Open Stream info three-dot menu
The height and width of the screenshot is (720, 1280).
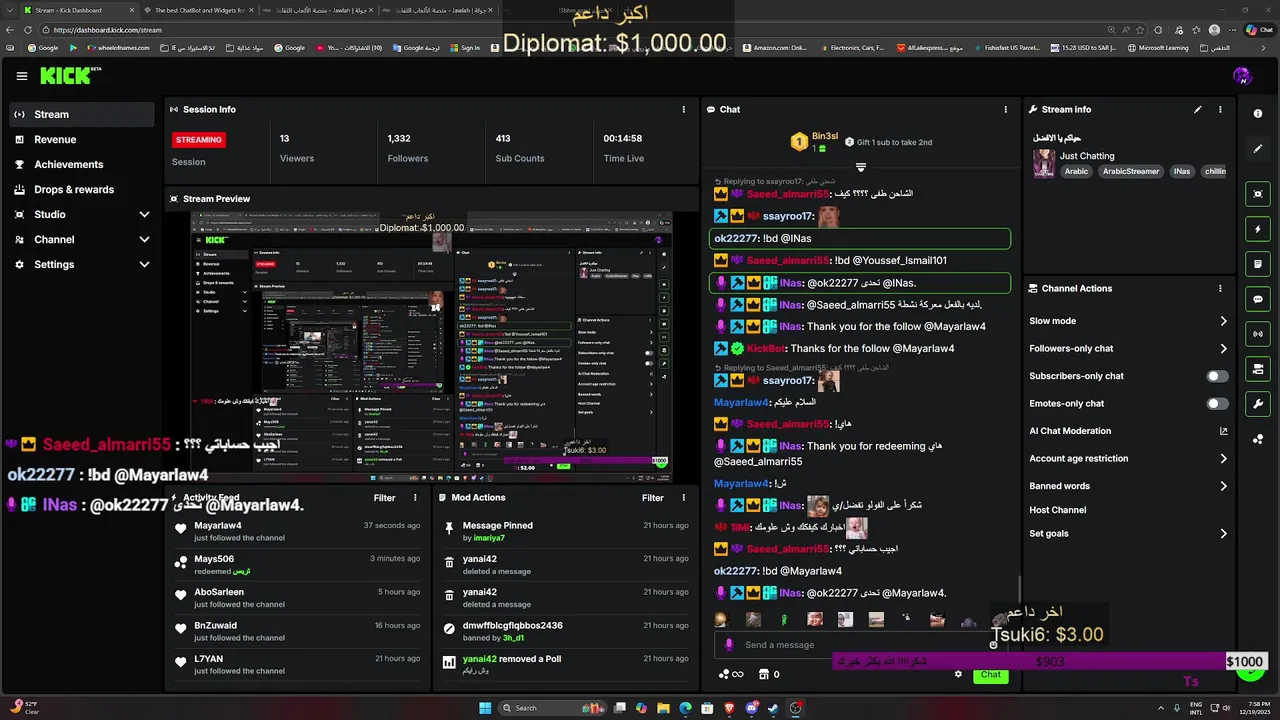1220,109
